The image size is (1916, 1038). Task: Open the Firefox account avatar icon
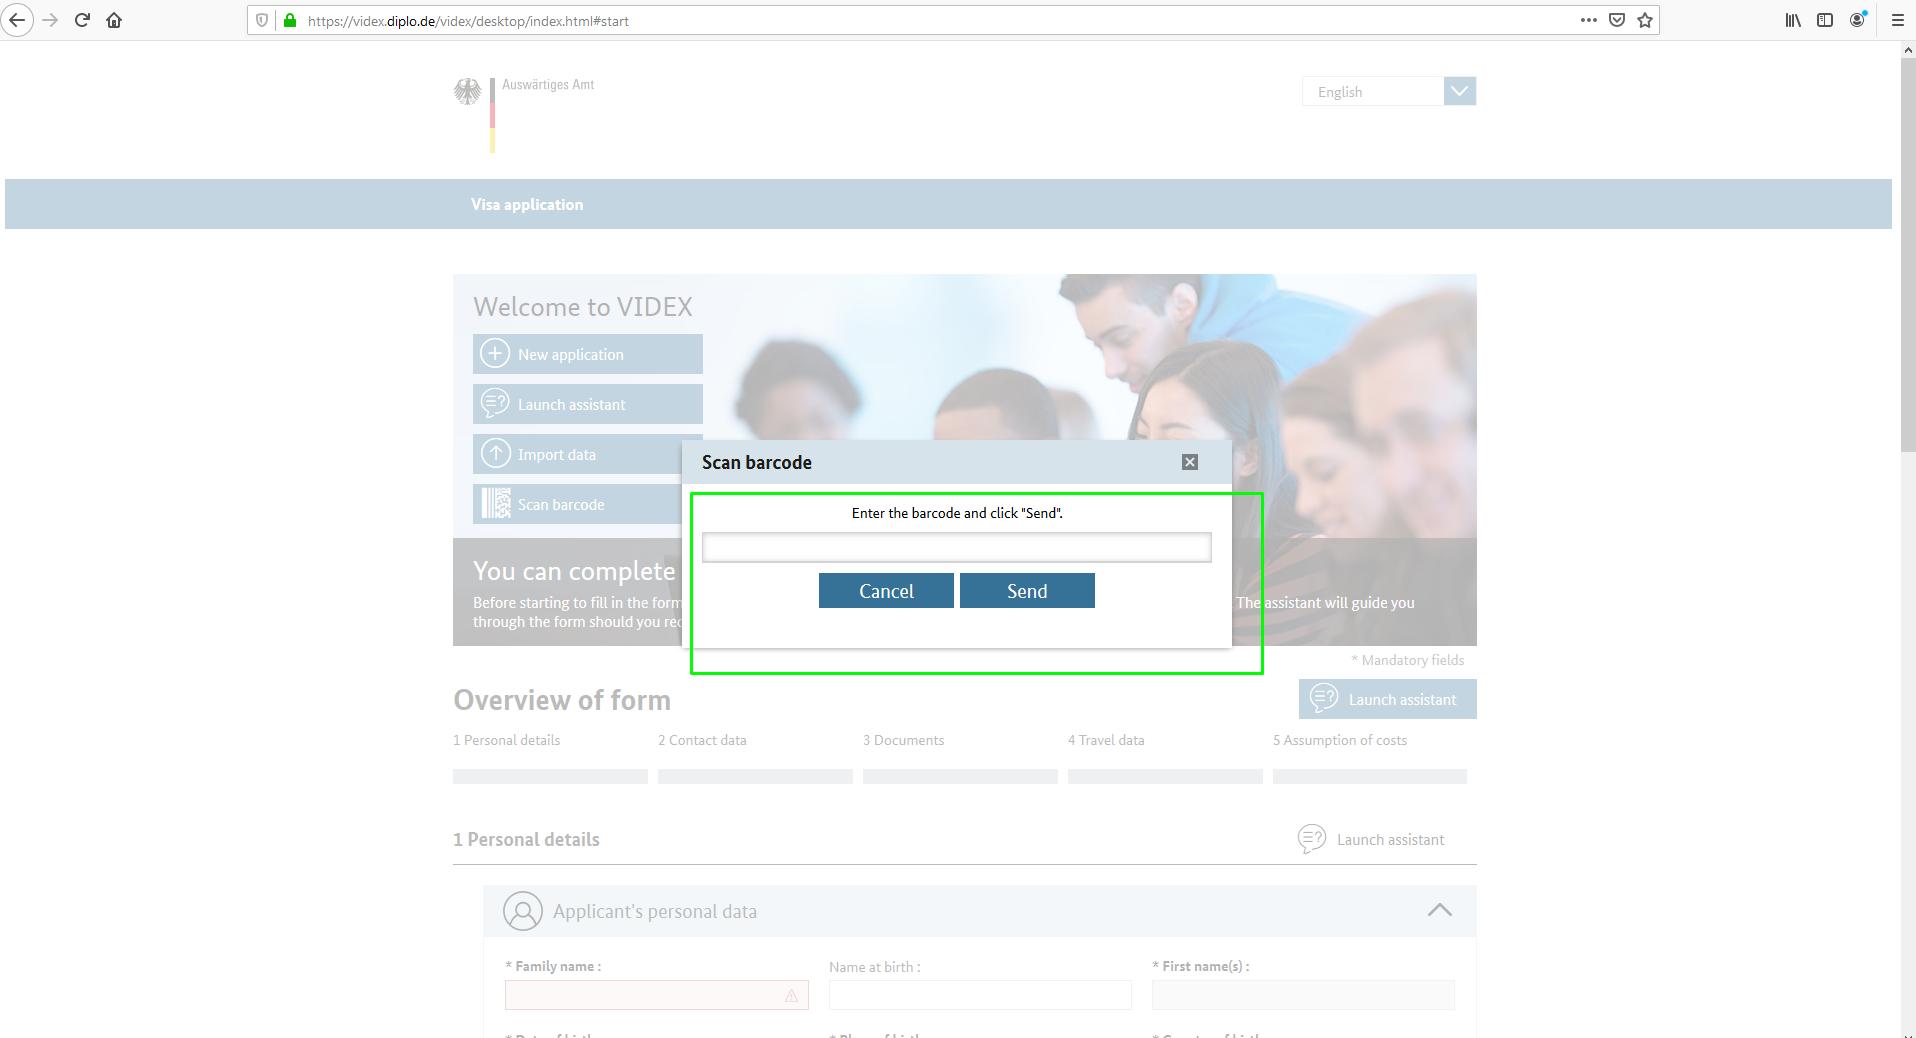1858,20
